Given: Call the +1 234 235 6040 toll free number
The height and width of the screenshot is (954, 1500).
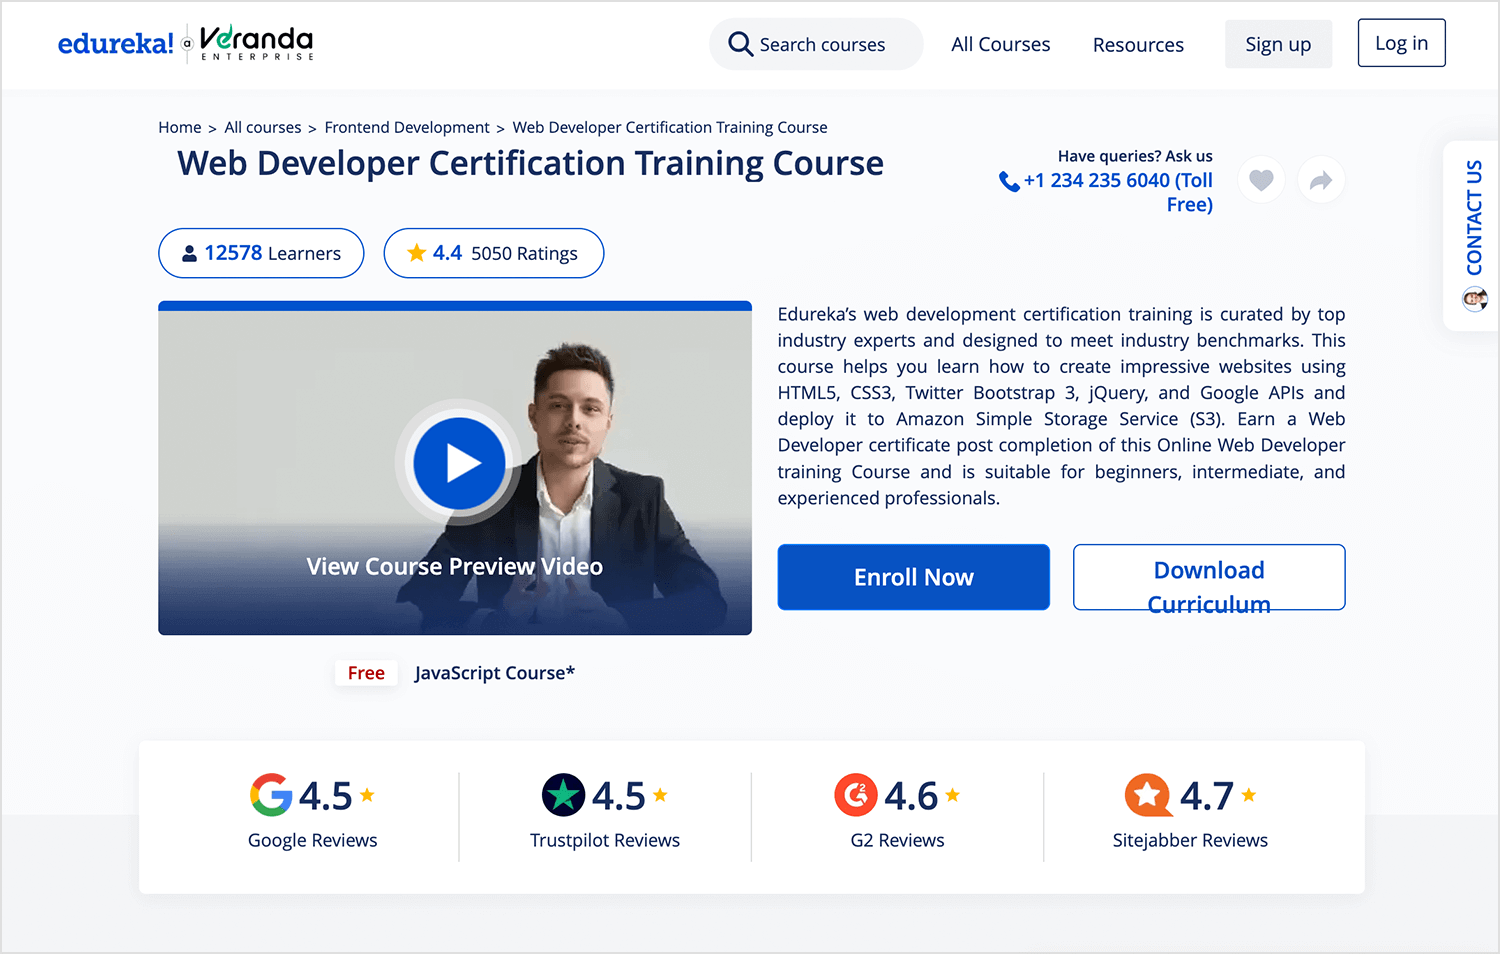Looking at the screenshot, I should (x=1118, y=192).
